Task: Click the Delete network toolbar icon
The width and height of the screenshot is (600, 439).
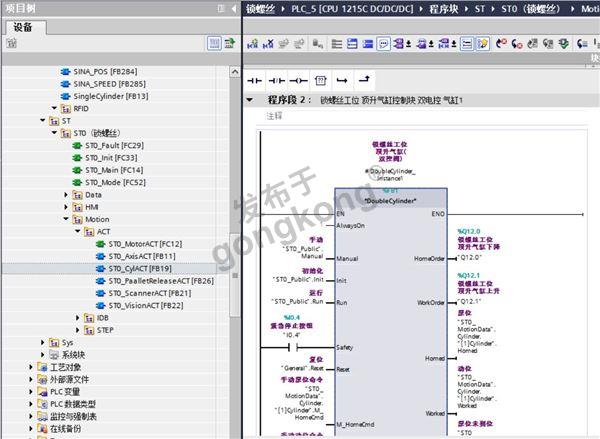Action: [x=268, y=44]
